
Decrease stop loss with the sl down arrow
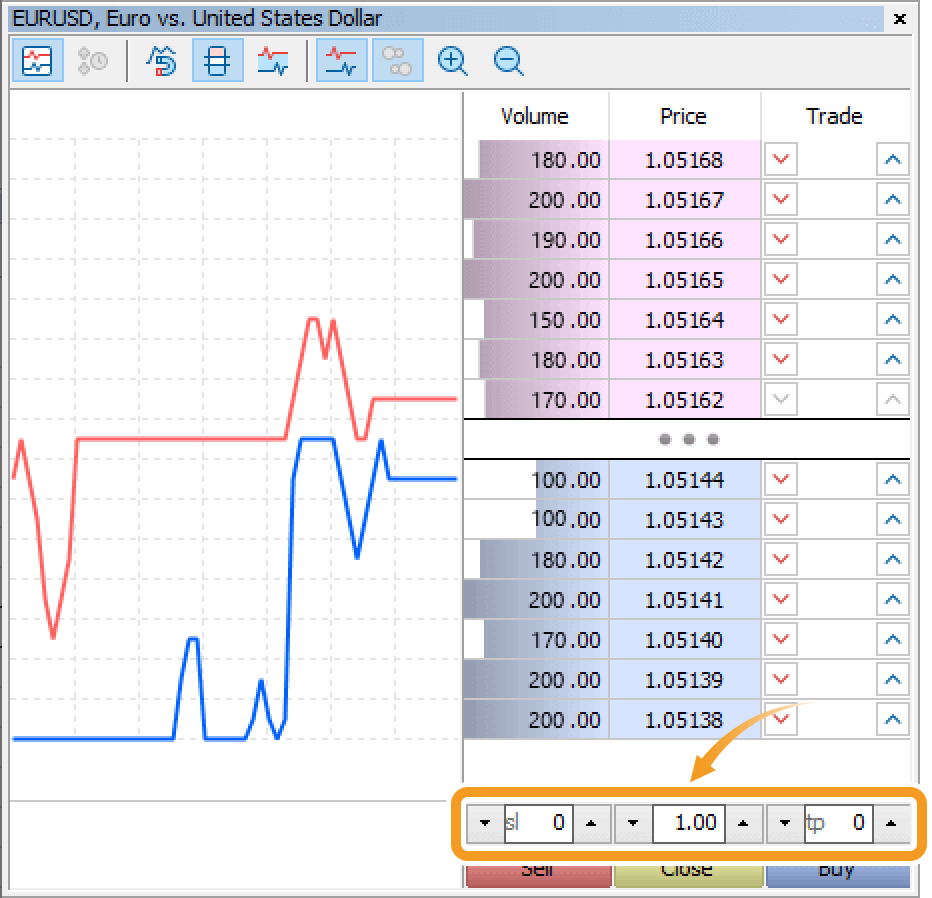click(486, 823)
